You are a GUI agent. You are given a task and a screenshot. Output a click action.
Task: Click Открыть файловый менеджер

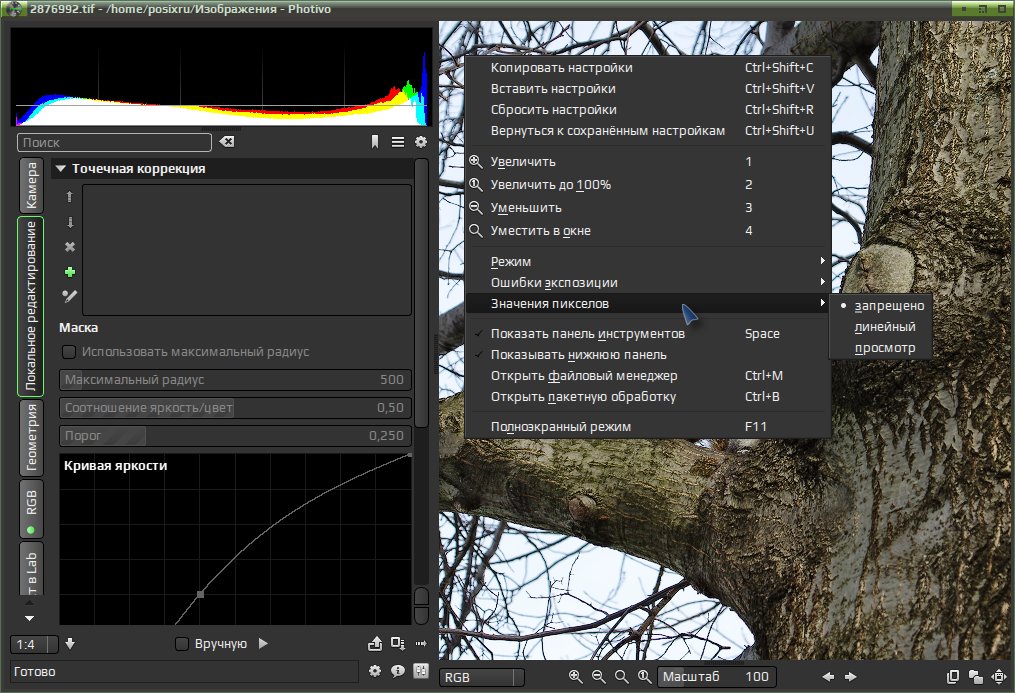pyautogui.click(x=647, y=375)
